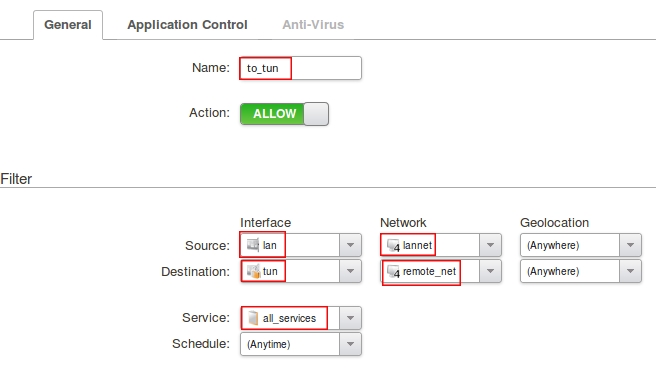Screen dimensions: 656x382
Task: Expand the Source Interface dropdown arrow
Action: pyautogui.click(x=350, y=245)
